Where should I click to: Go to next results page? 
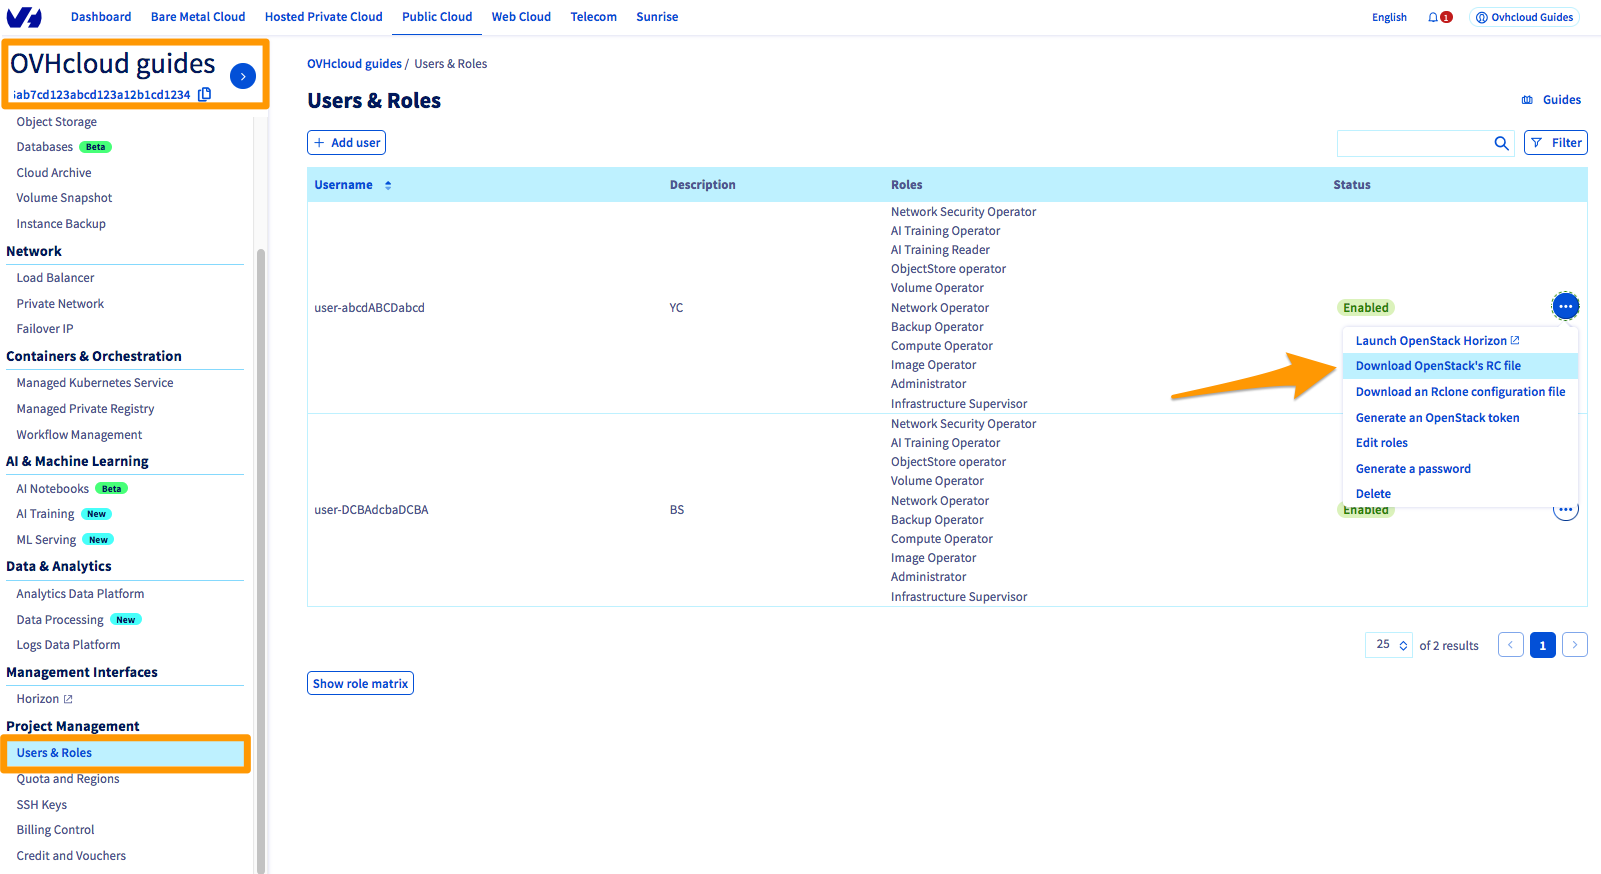[1575, 645]
